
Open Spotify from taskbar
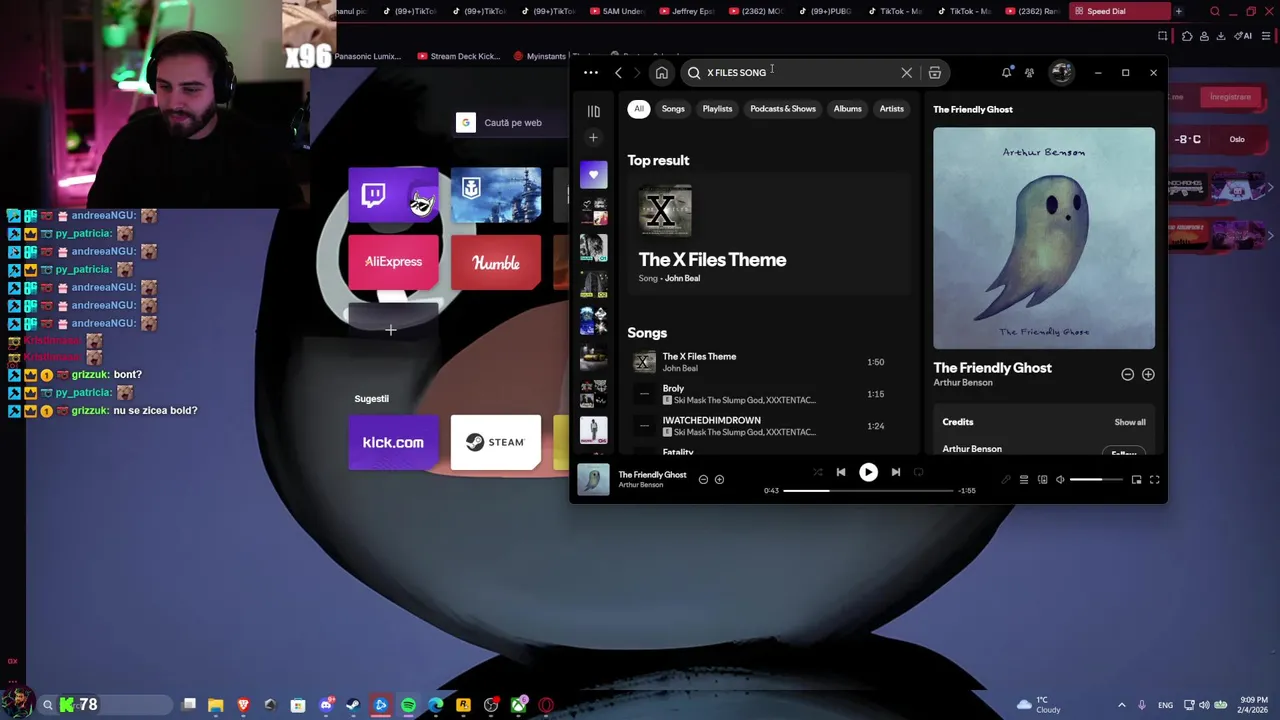[408, 705]
